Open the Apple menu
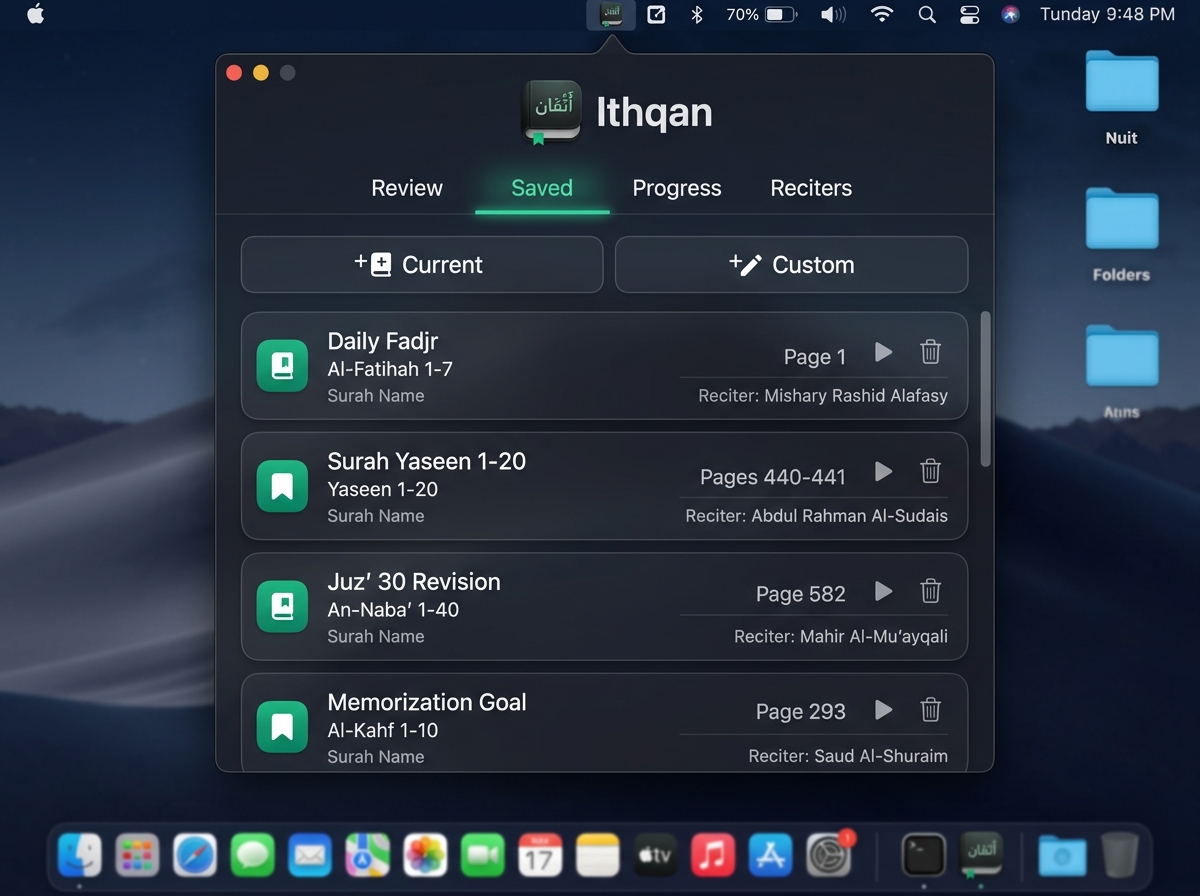The image size is (1200, 896). pyautogui.click(x=35, y=14)
